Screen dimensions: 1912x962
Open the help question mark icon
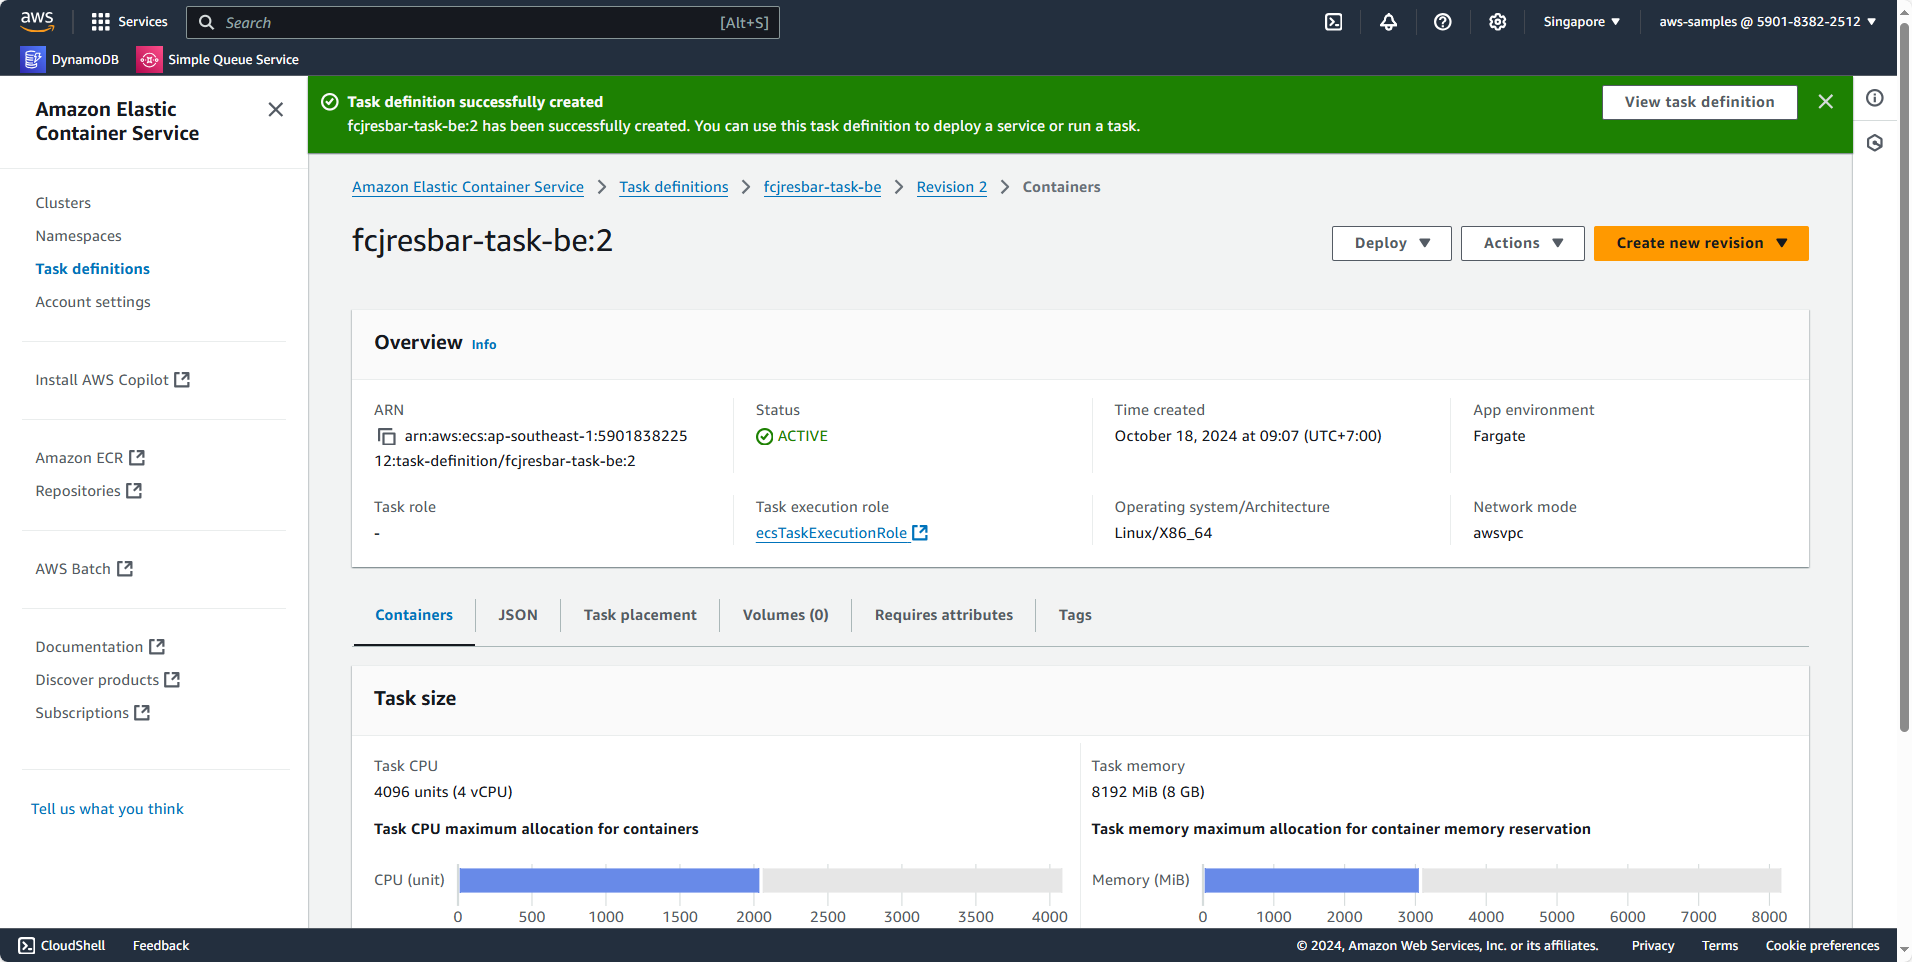(x=1442, y=22)
